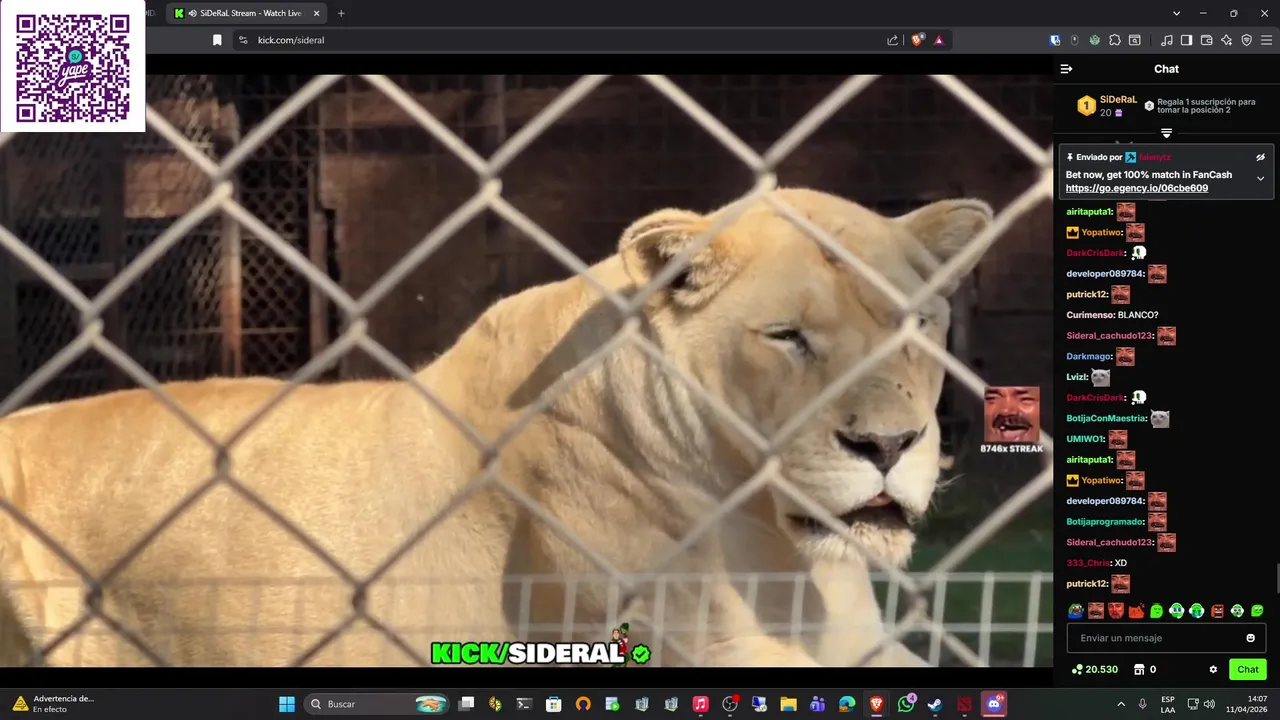
Task: Hide the pinned message with the eye icon
Action: click(1260, 157)
